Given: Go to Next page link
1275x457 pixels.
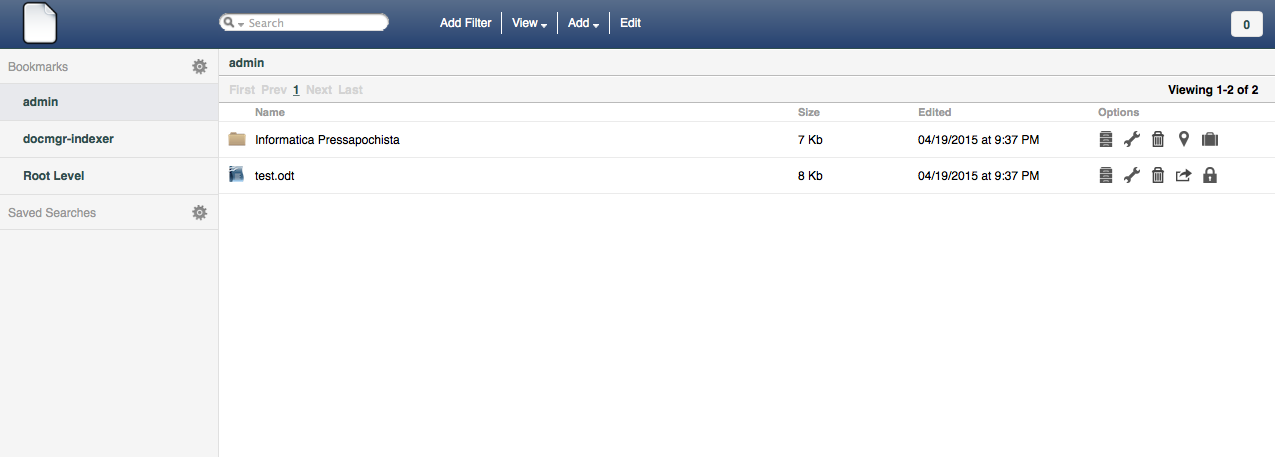Looking at the screenshot, I should (x=319, y=90).
